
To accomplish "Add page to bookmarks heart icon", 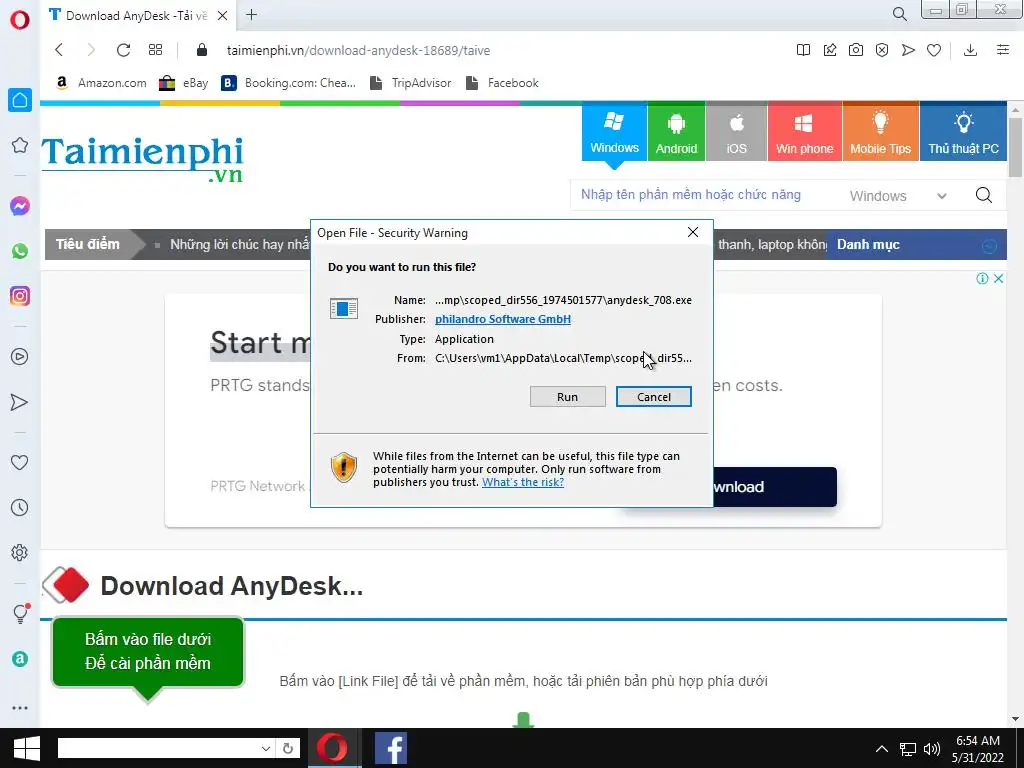I will [x=934, y=50].
